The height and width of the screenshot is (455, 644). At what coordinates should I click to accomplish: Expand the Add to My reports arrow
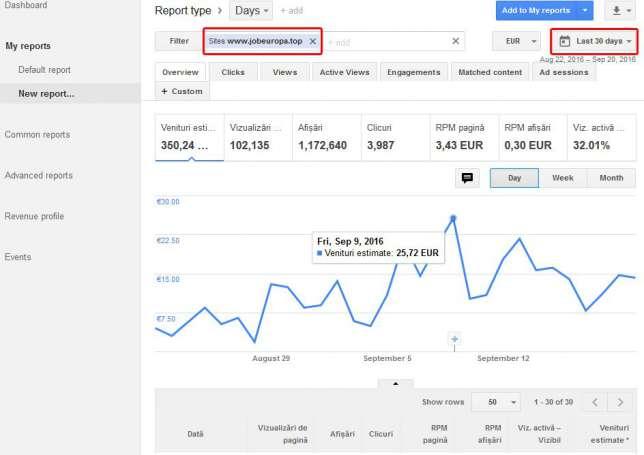584,10
